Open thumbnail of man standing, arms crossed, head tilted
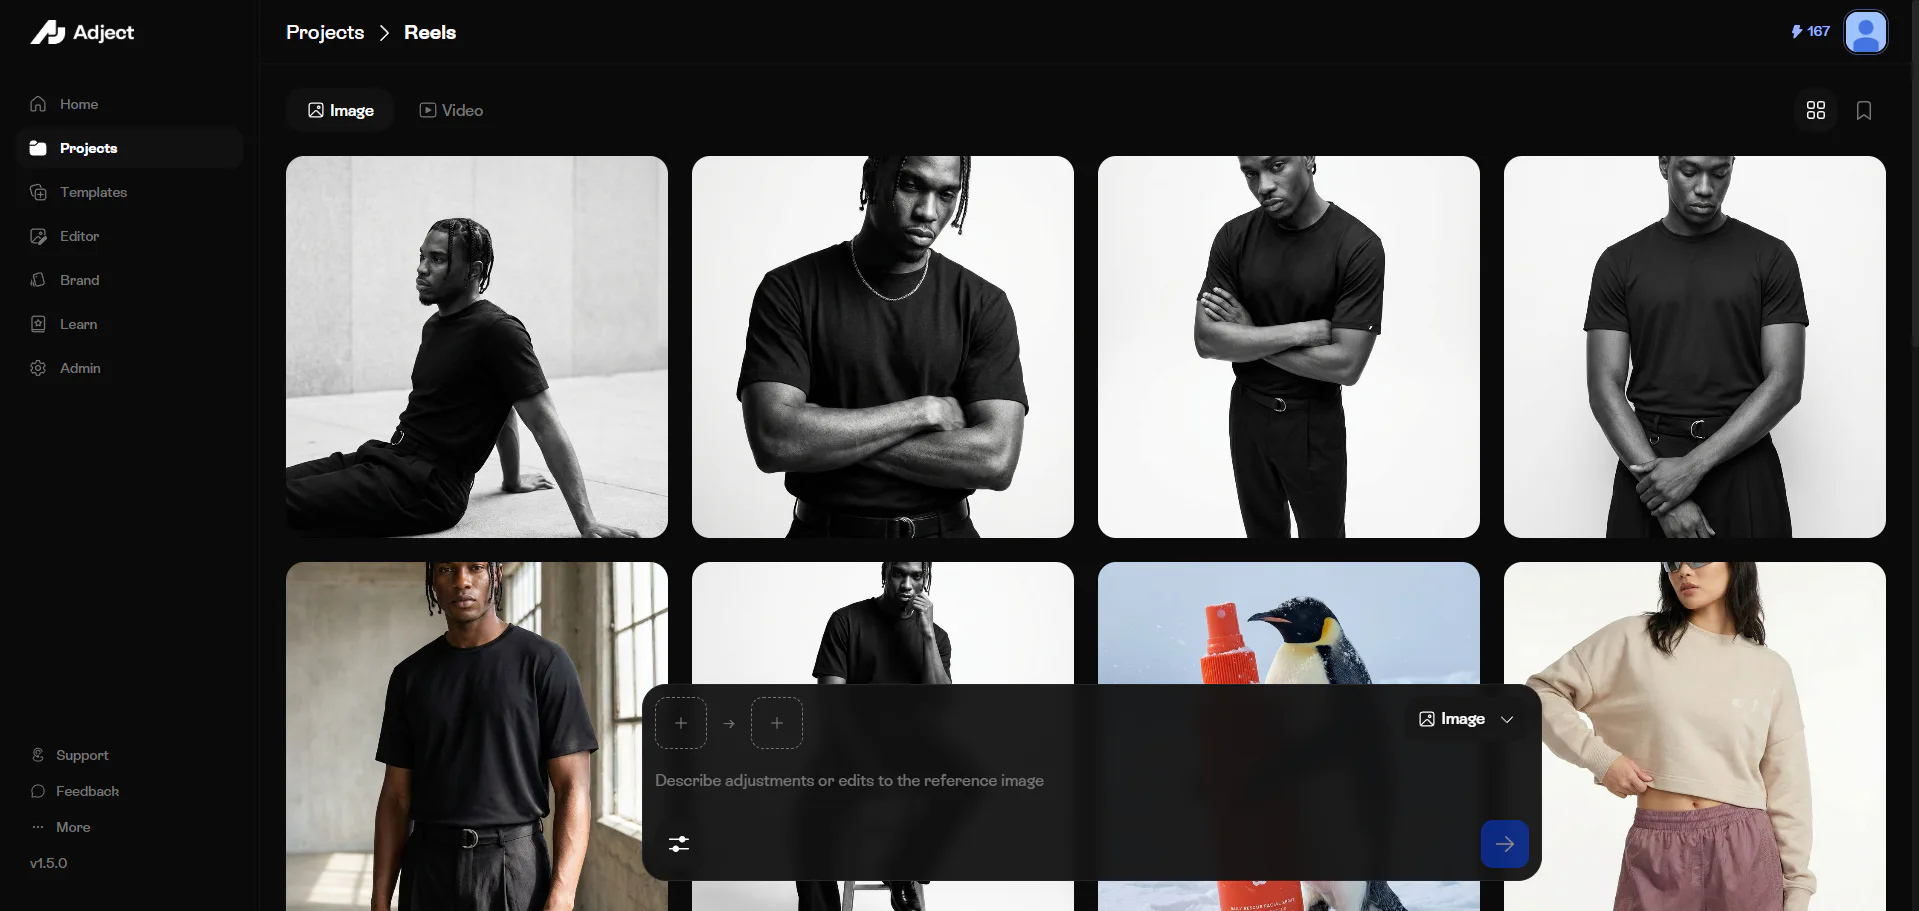The height and width of the screenshot is (911, 1919). coord(1289,347)
